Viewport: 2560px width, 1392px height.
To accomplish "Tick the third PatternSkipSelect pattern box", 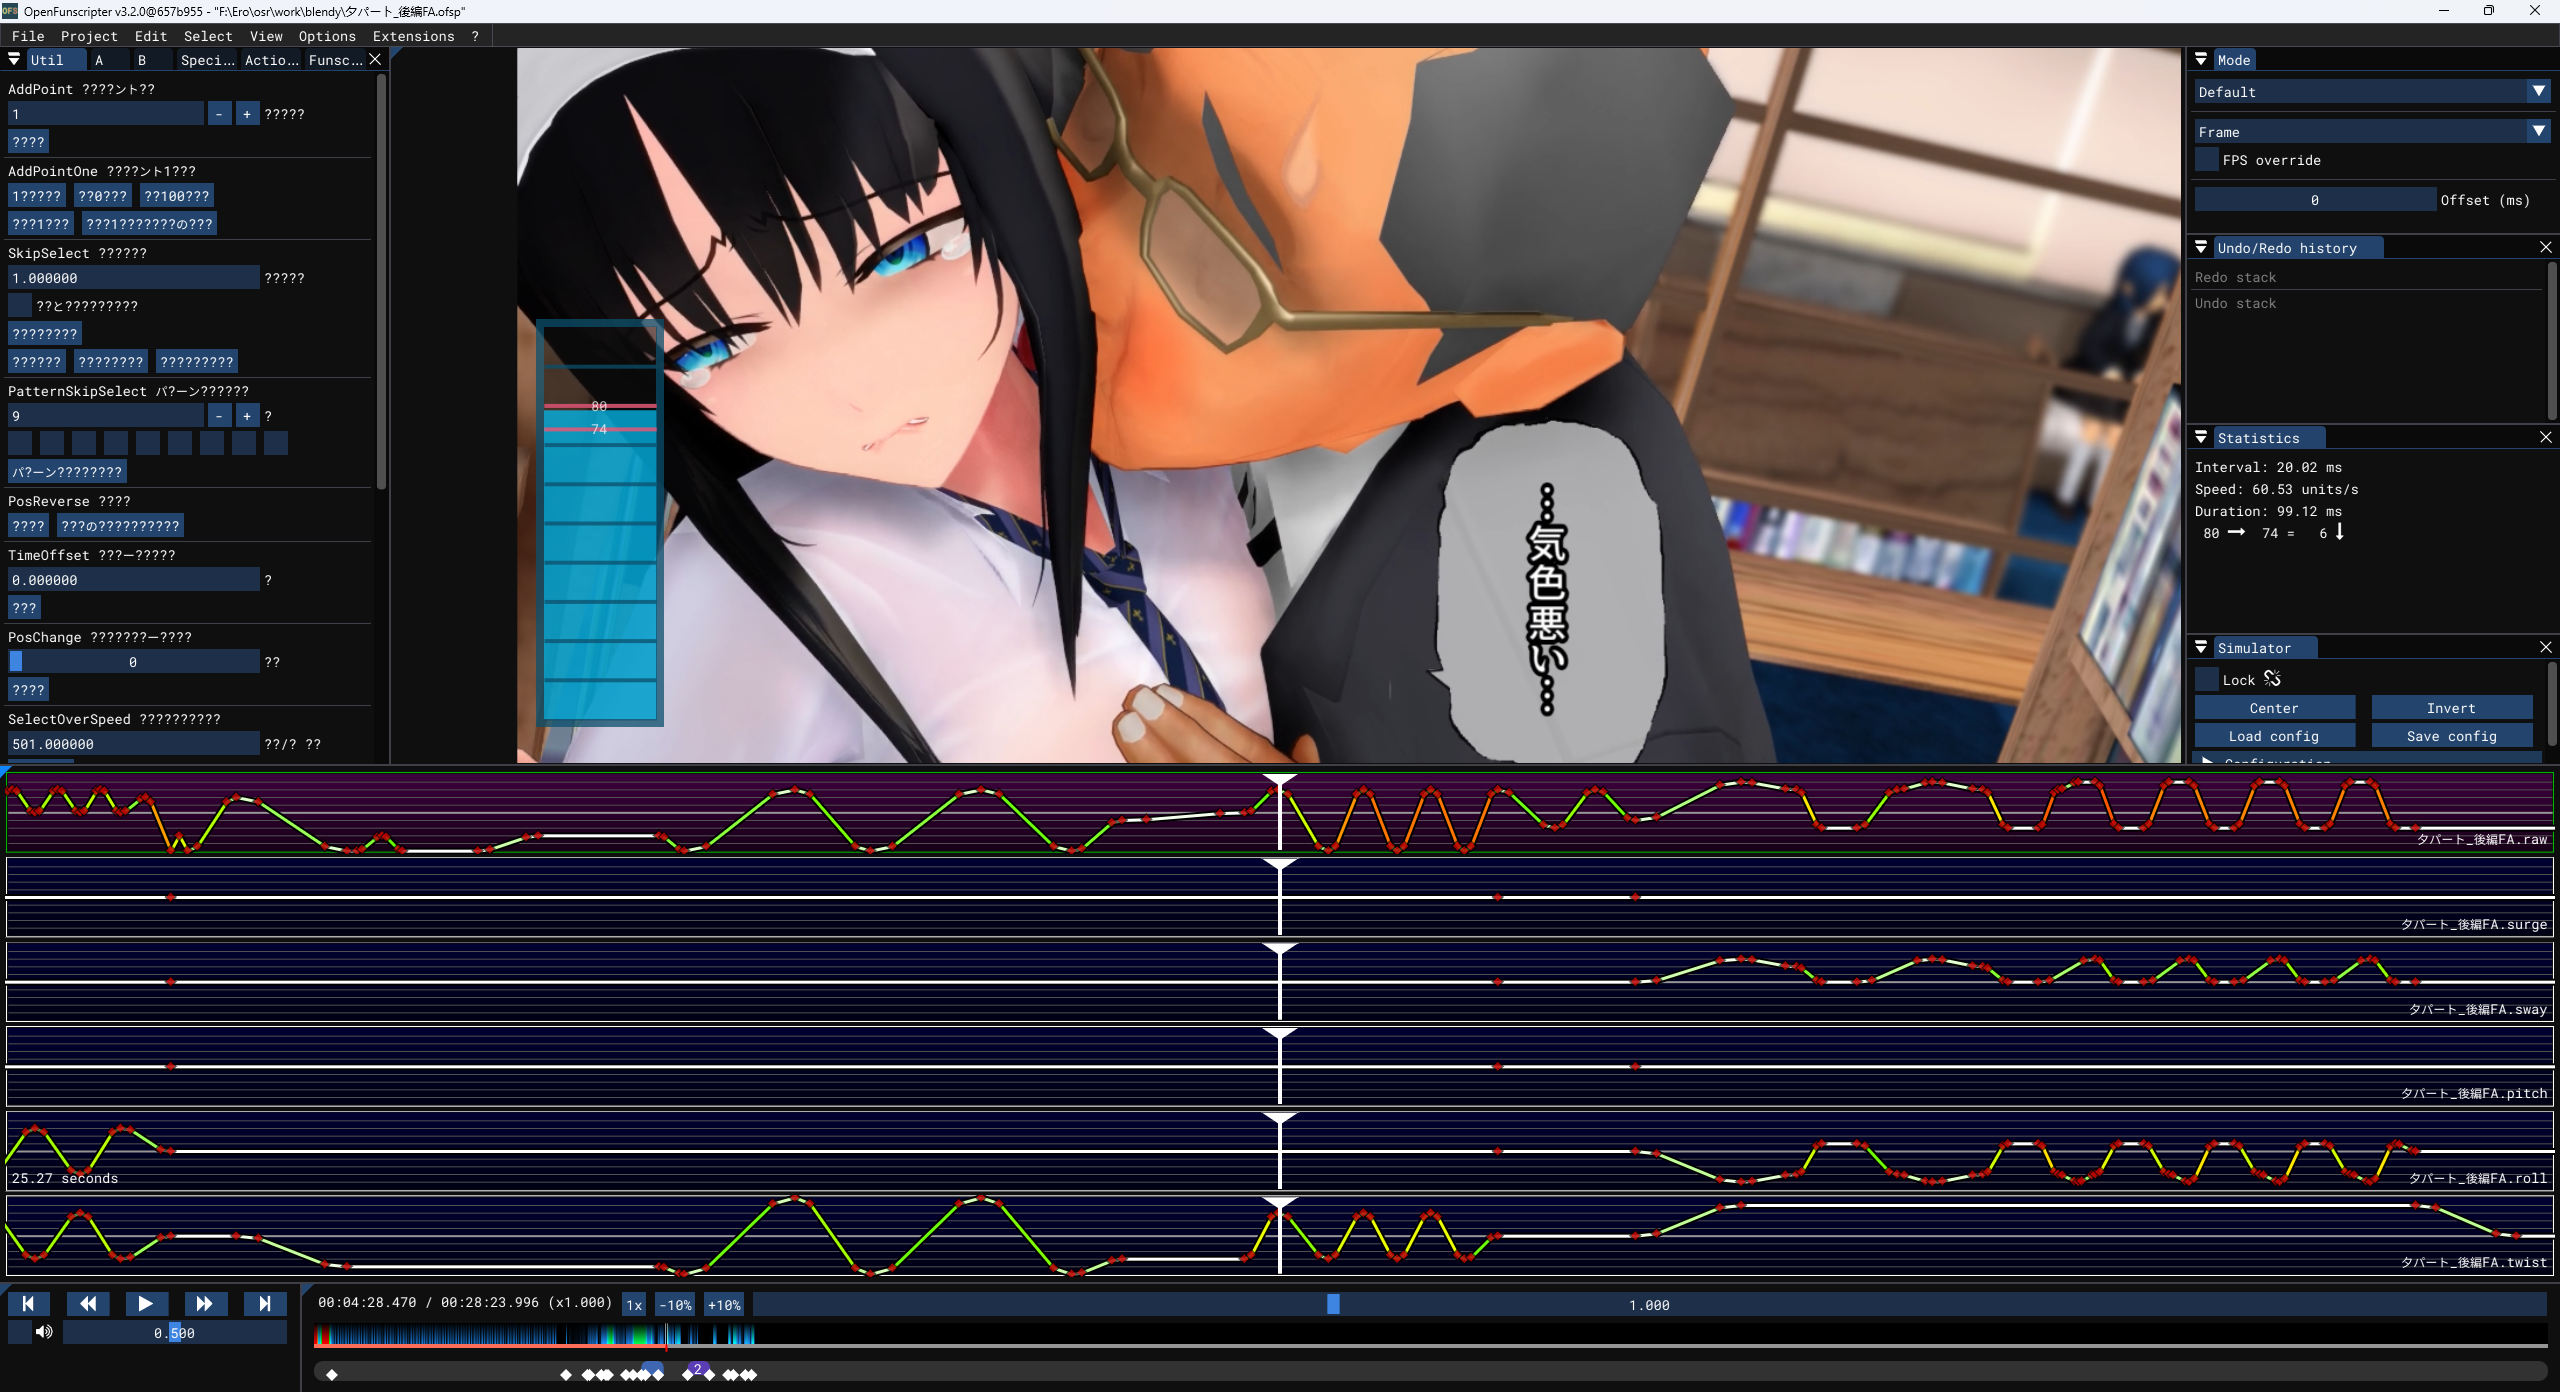I will (x=84, y=443).
